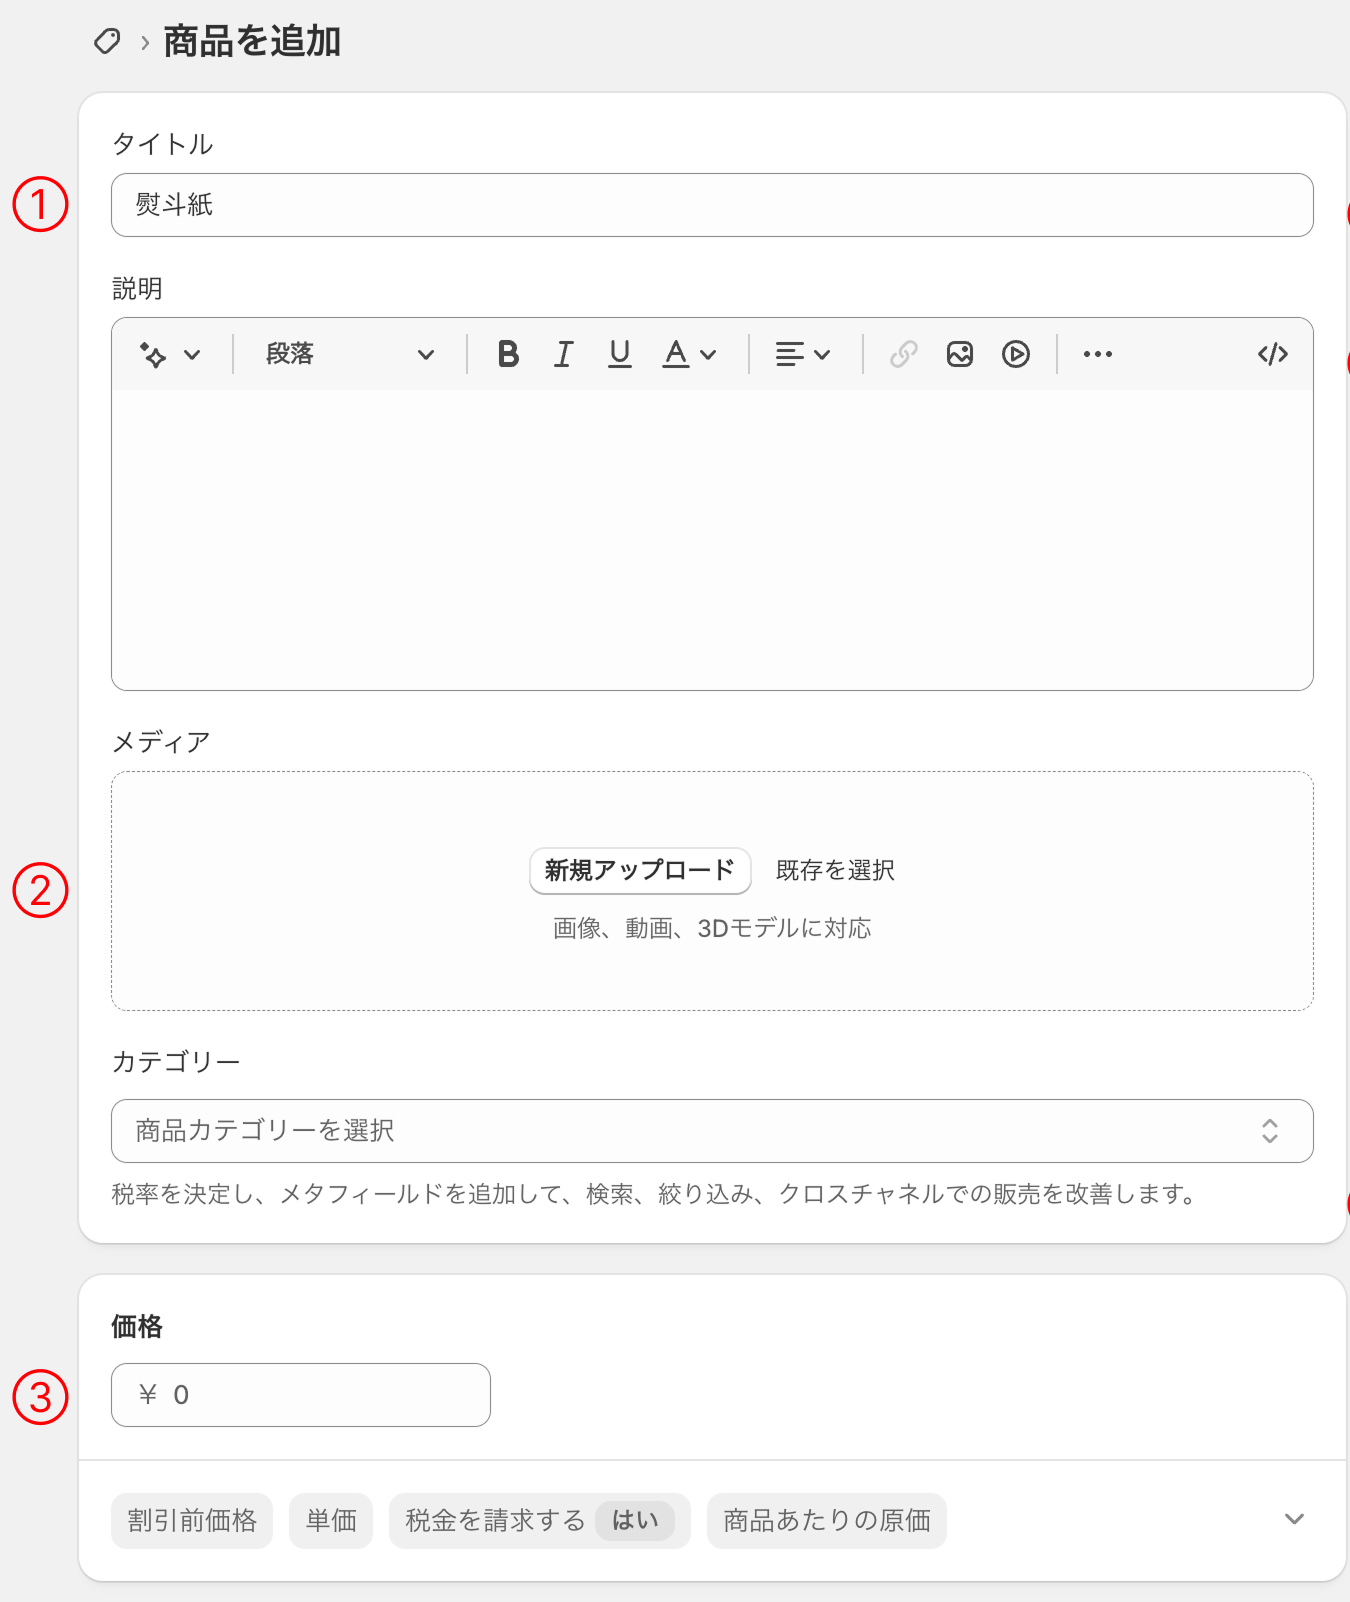The image size is (1350, 1602).
Task: Click the 割引前価格 chip
Action: 192,1521
